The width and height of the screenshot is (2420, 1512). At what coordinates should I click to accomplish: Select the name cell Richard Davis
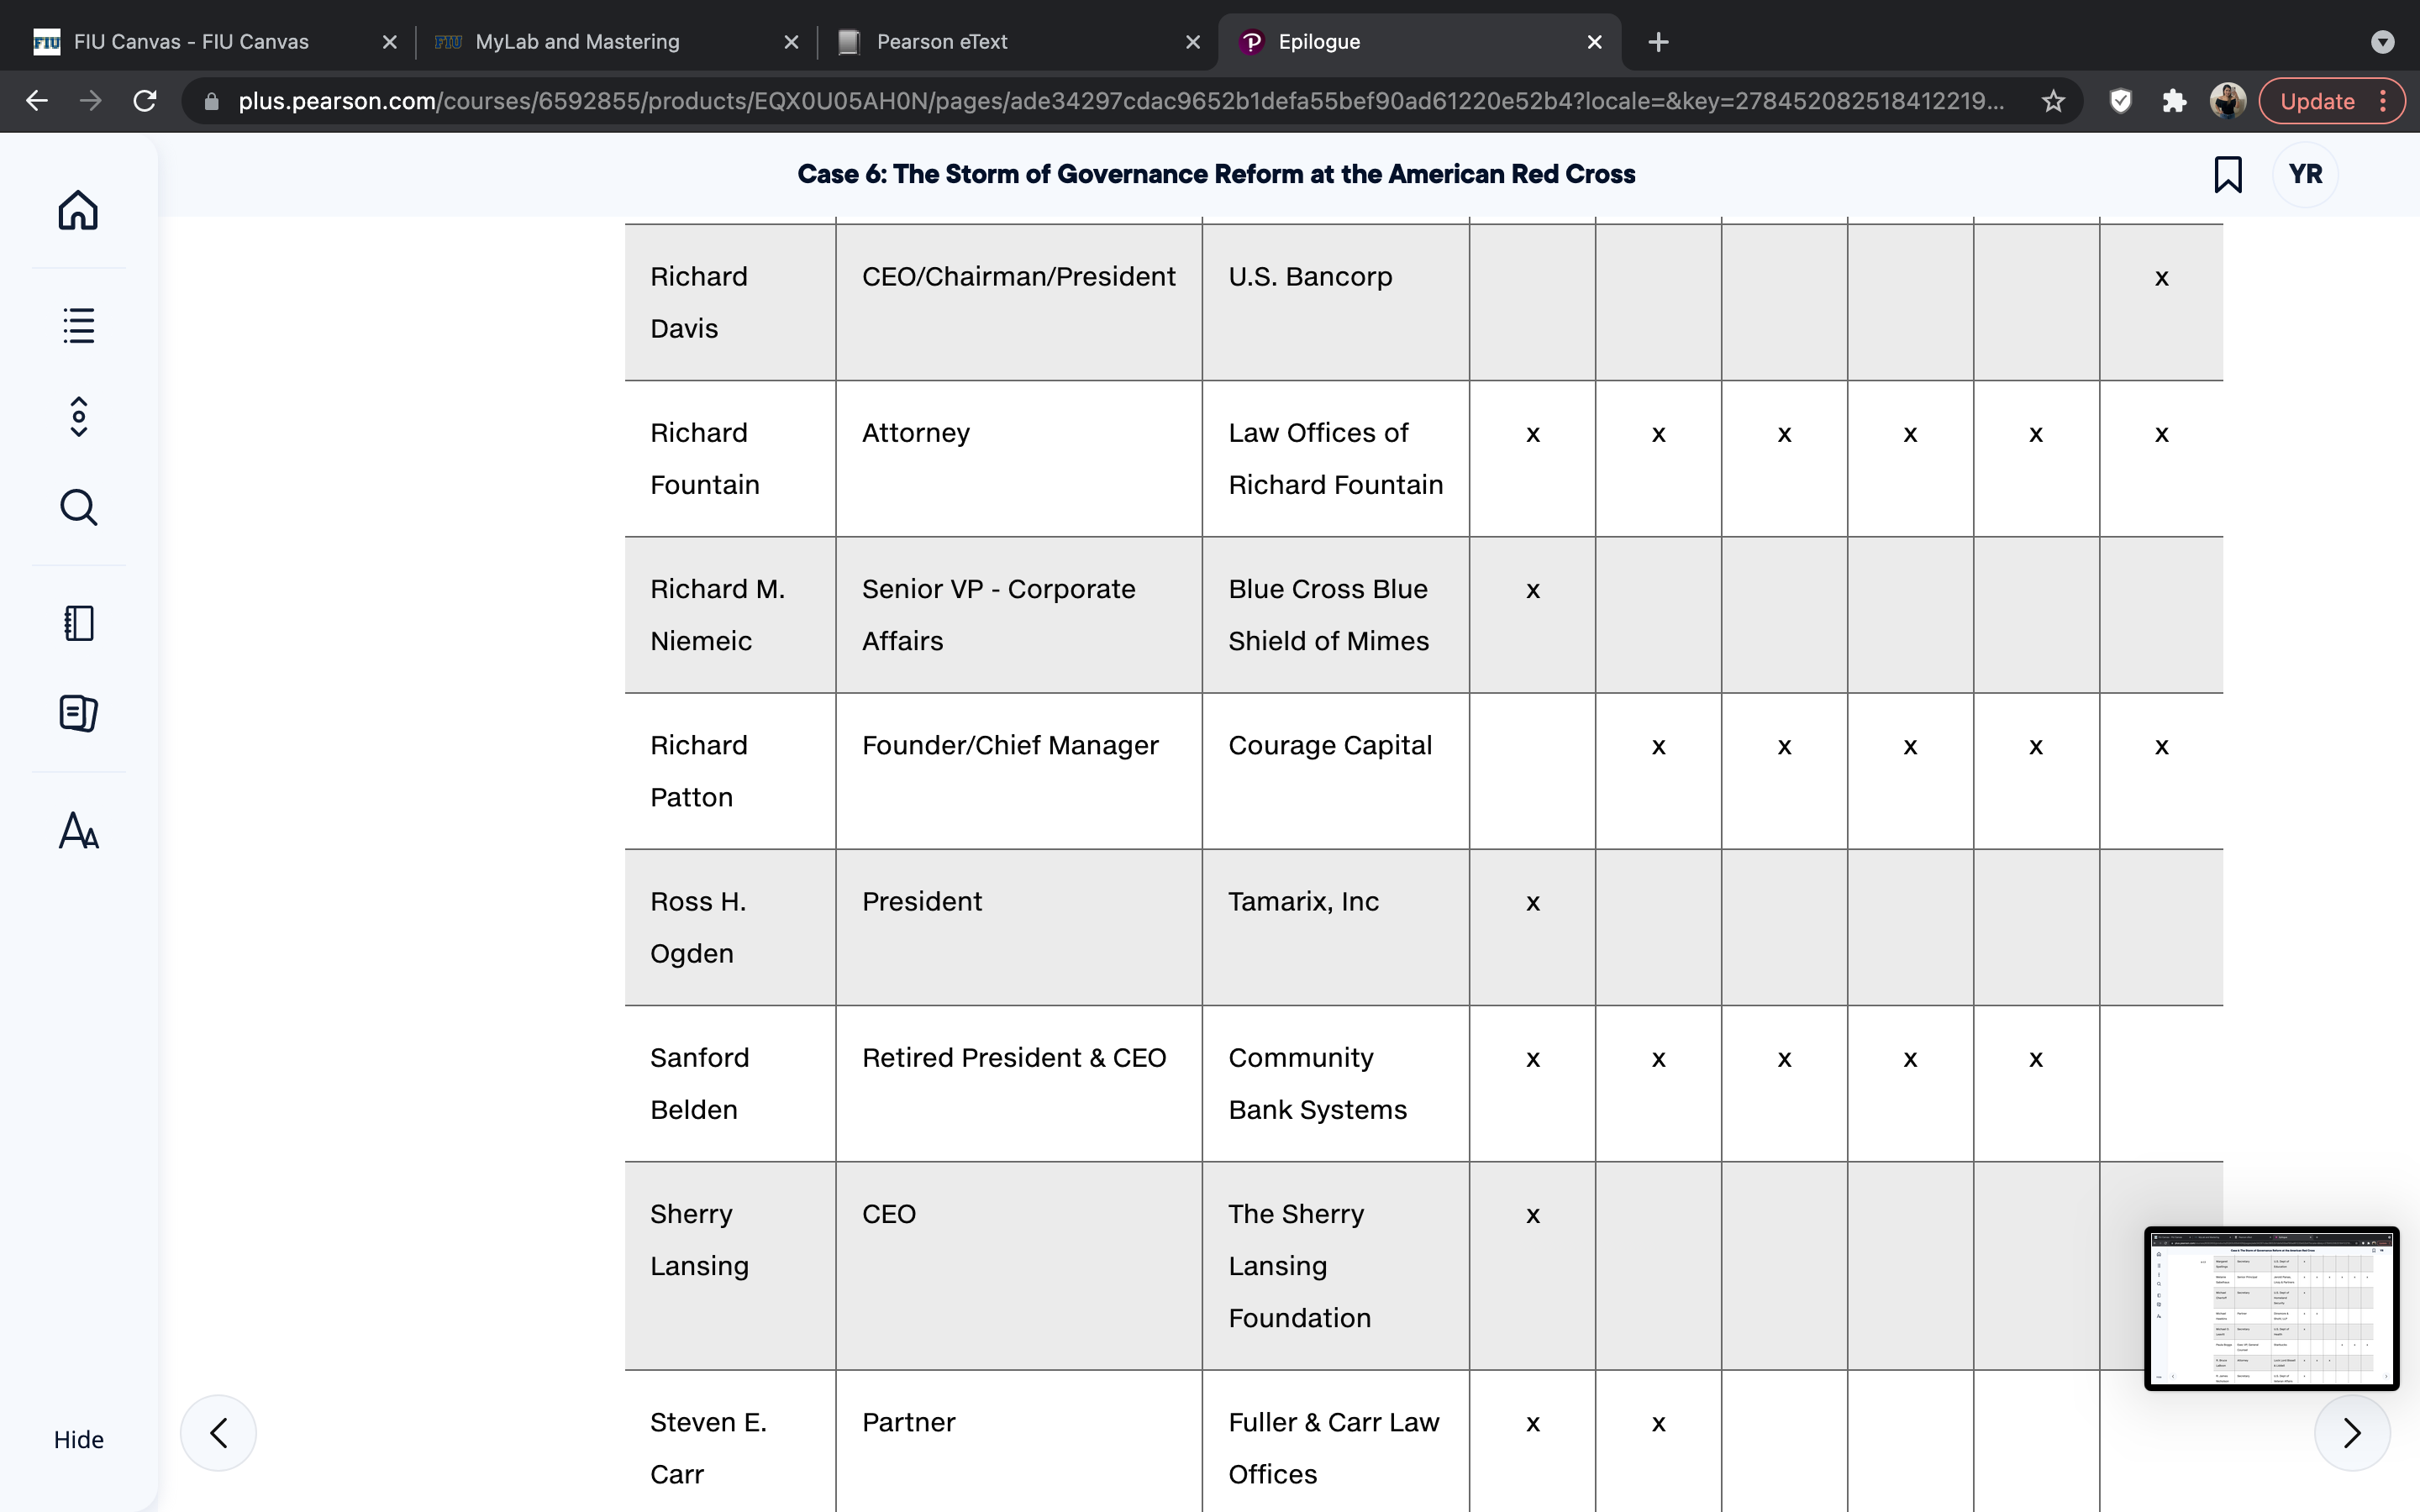click(730, 302)
